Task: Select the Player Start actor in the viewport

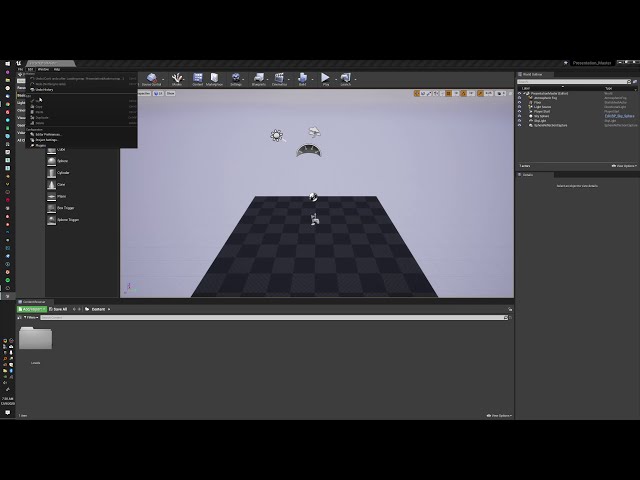Action: point(314,219)
